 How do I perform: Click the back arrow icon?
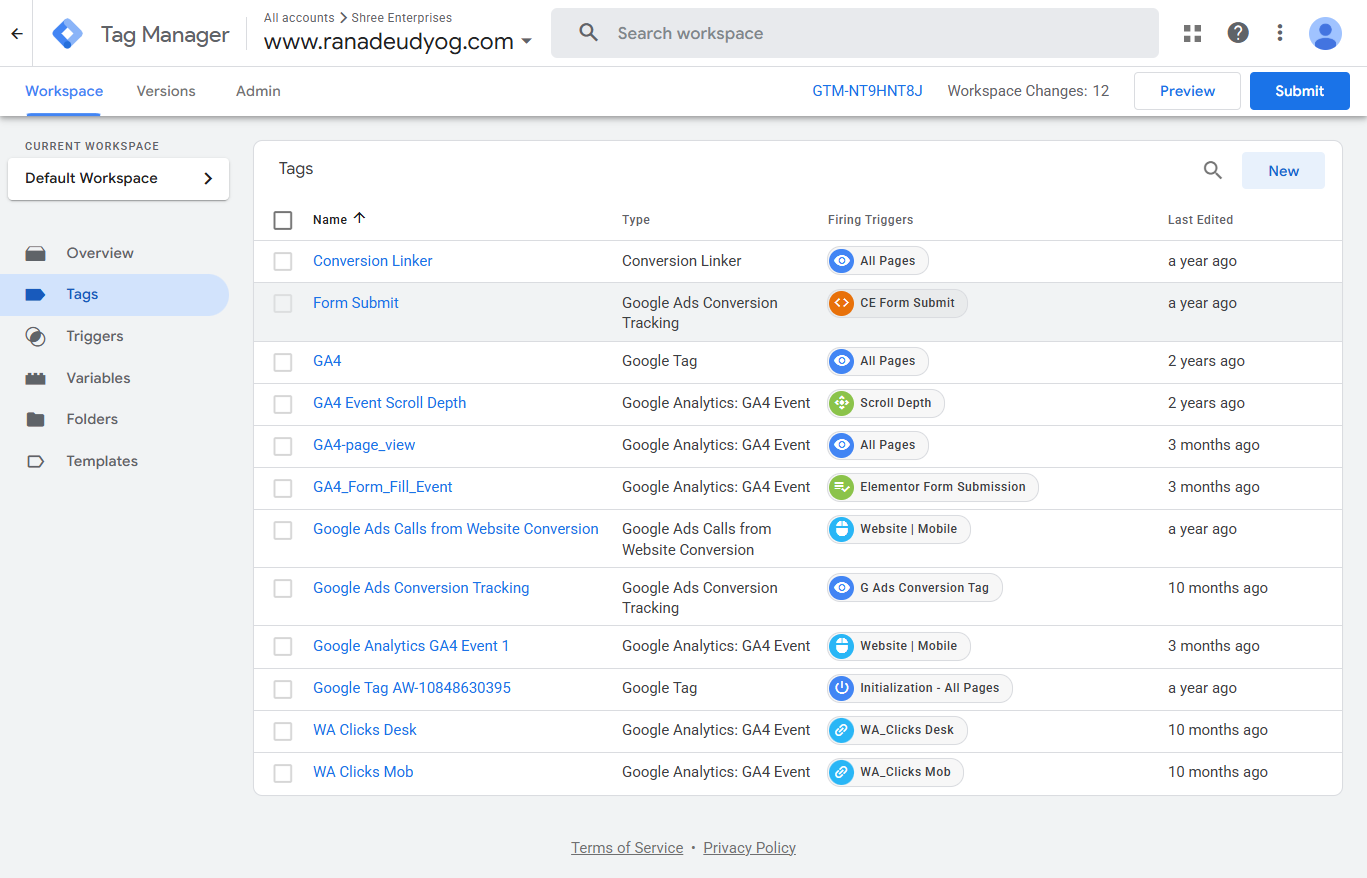(16, 33)
